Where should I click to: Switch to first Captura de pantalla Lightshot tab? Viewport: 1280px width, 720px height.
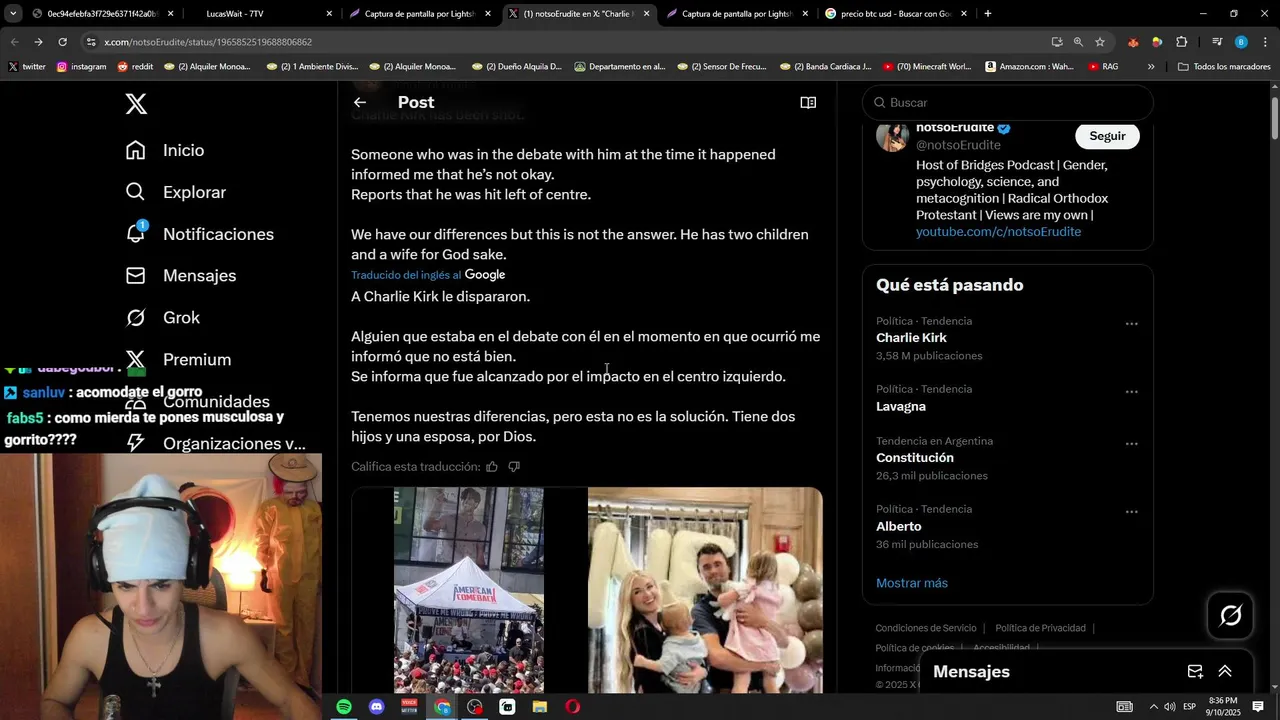coord(420,14)
